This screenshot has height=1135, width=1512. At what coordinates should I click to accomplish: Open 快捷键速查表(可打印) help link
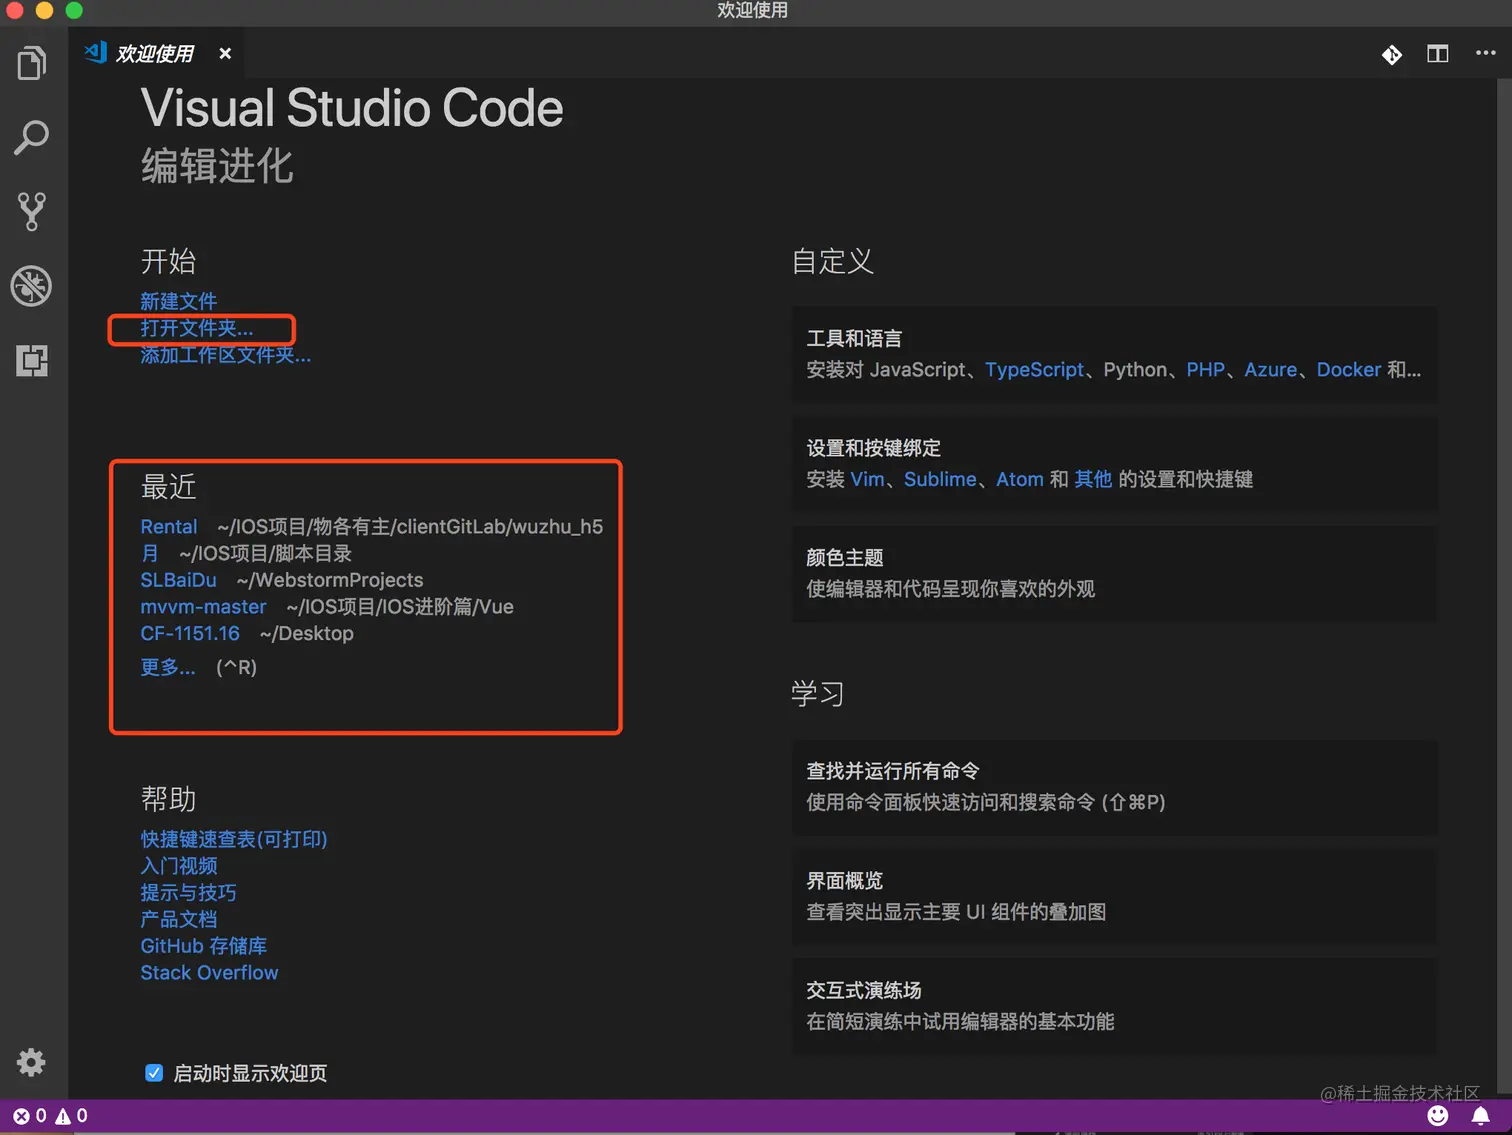point(234,839)
